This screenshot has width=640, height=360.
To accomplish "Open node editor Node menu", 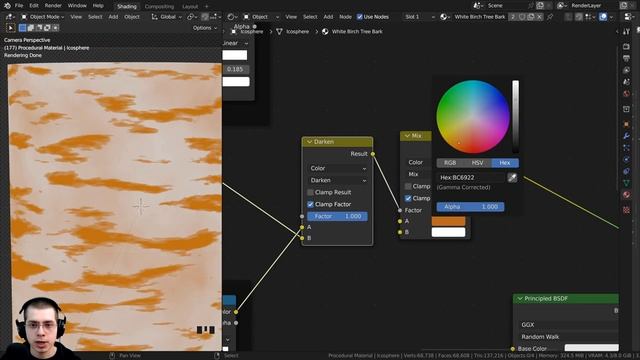I will [345, 17].
